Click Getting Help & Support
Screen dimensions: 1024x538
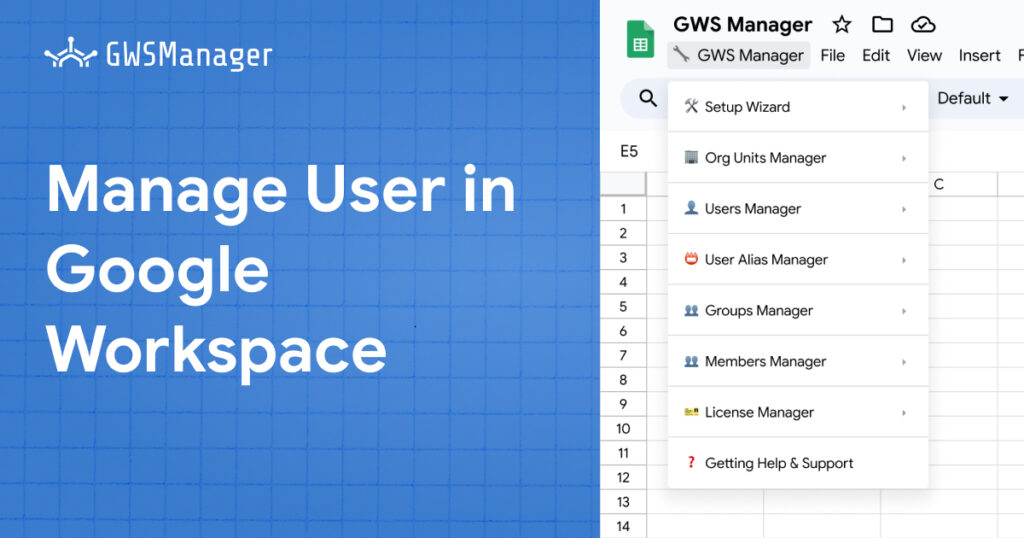tap(778, 463)
